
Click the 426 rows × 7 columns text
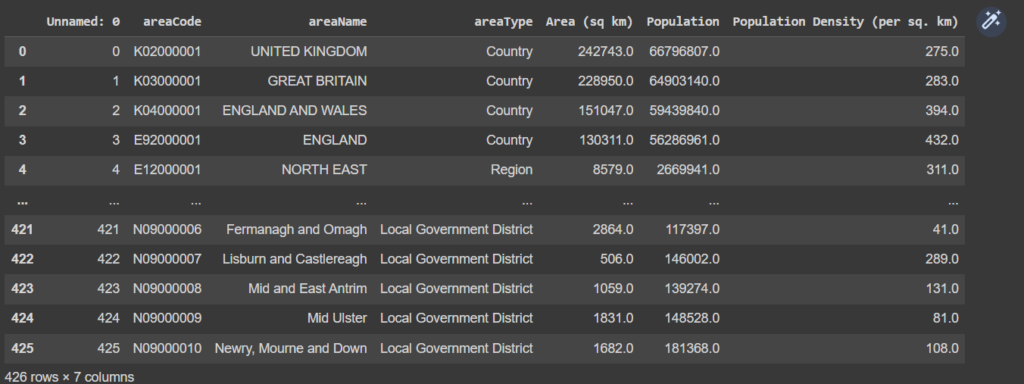[69, 377]
